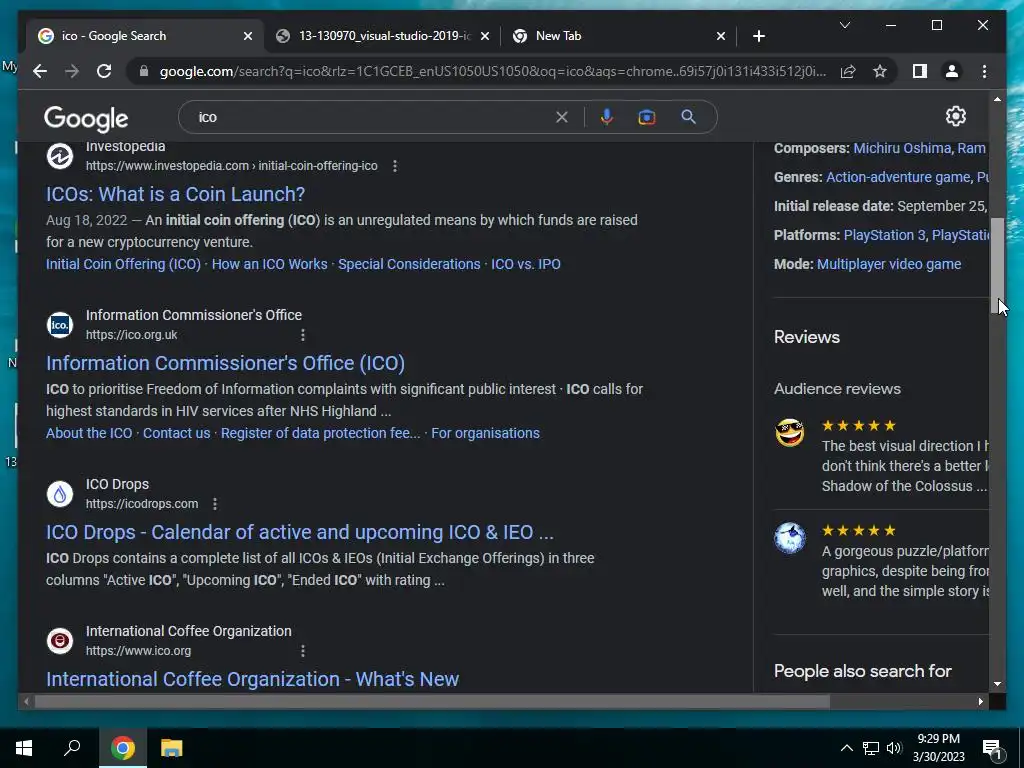Click the scrollbar down arrow
Viewport: 1024px width, 768px height.
click(997, 684)
